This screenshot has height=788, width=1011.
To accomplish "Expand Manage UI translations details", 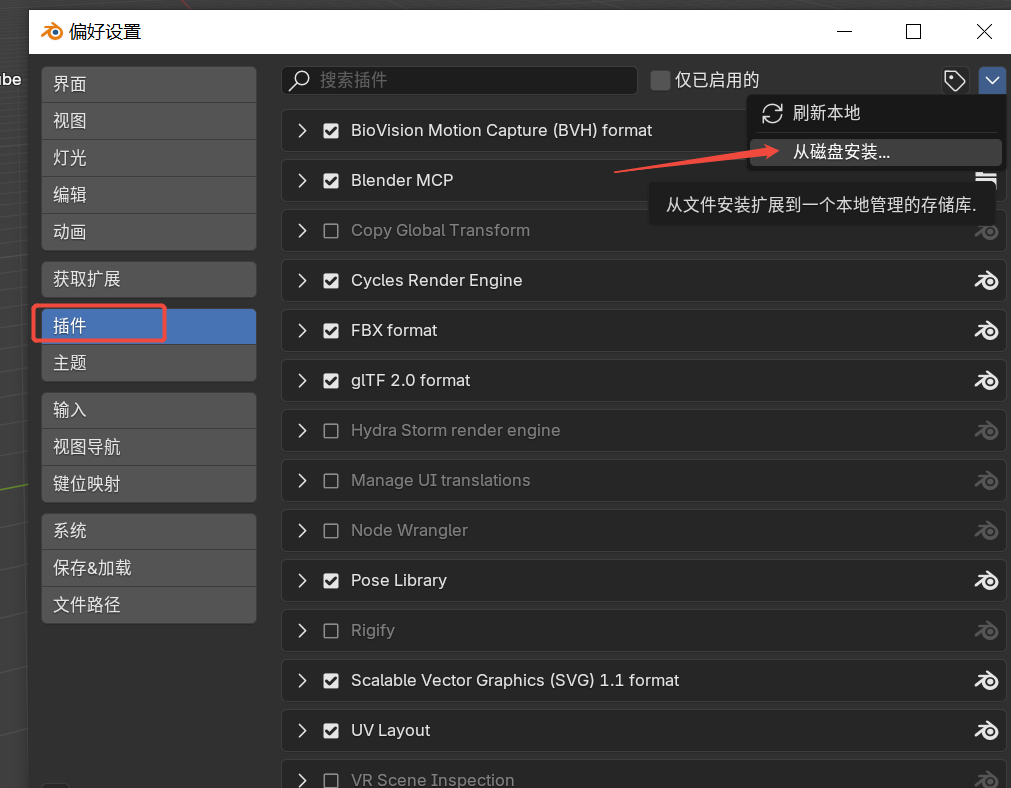I will coord(302,480).
